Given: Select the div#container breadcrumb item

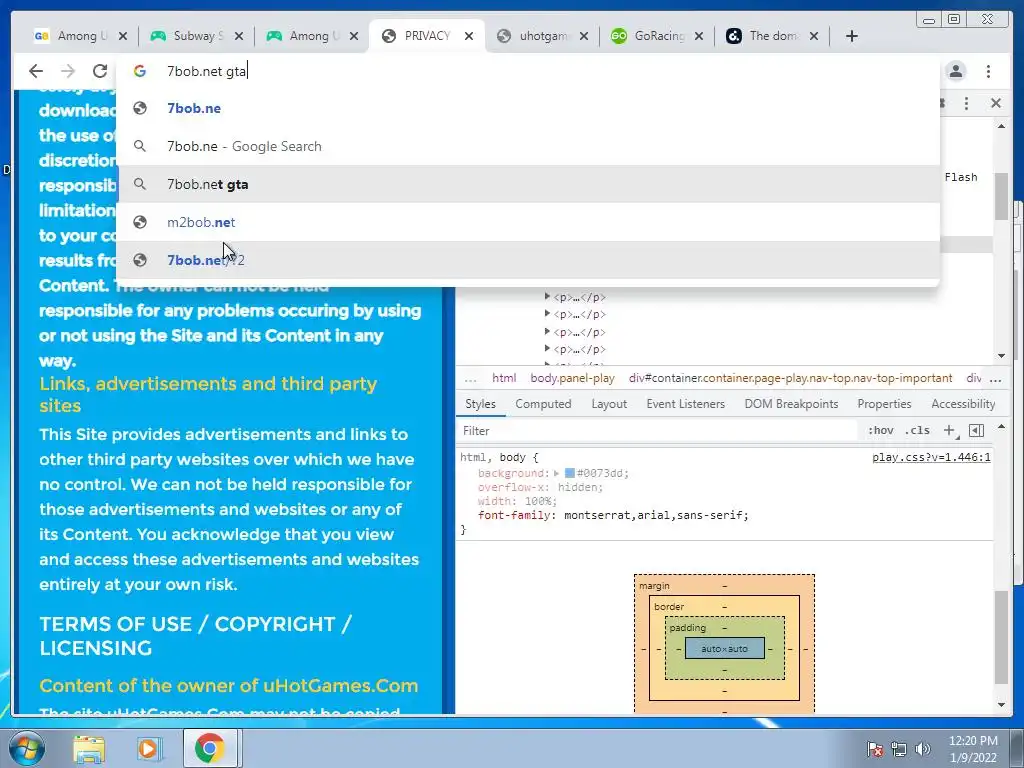Looking at the screenshot, I should point(791,378).
